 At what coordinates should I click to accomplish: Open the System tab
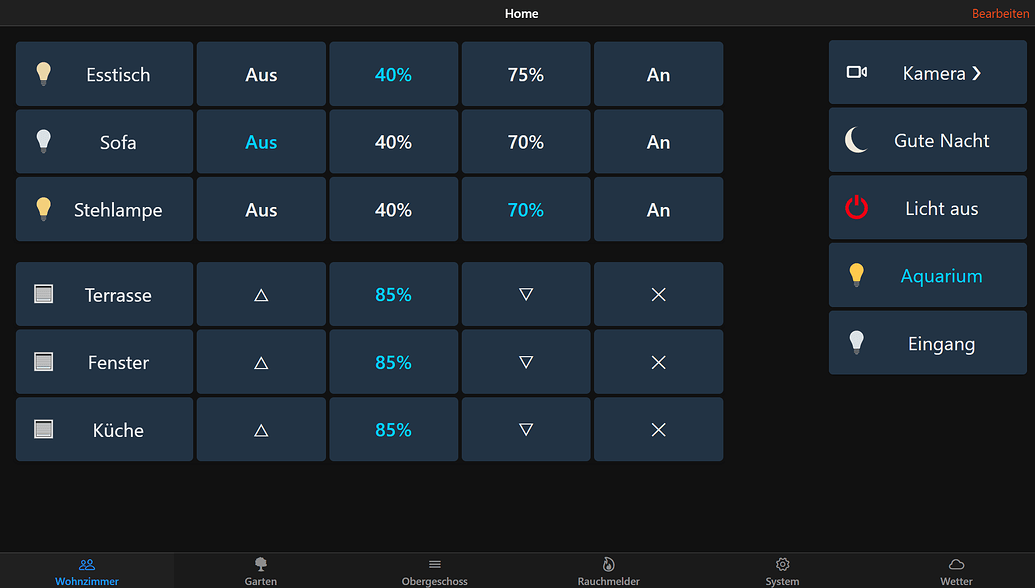click(x=782, y=570)
